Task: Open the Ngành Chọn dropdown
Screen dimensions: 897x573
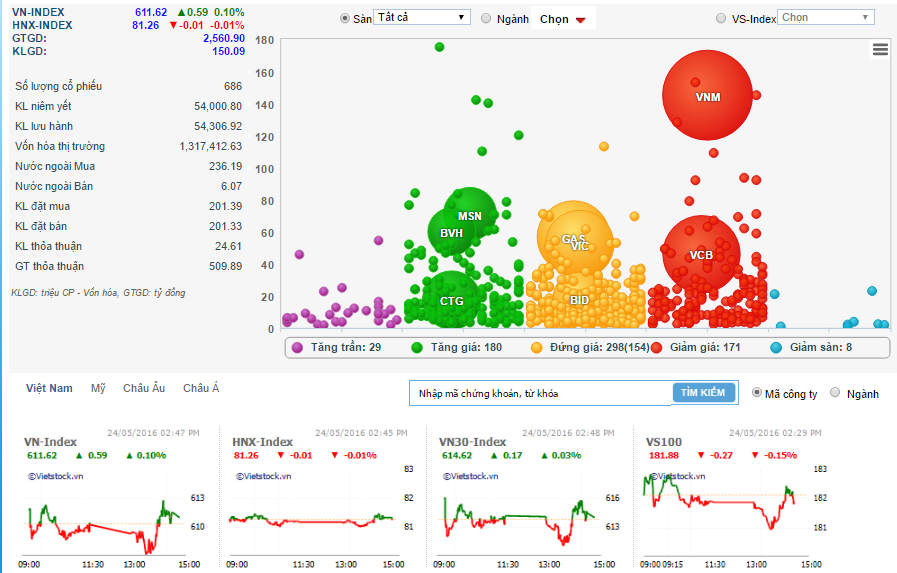Action: [x=563, y=19]
